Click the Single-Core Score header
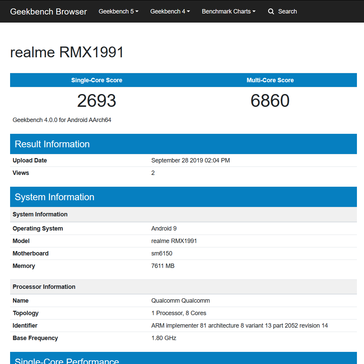This screenshot has height=364, width=364. tap(97, 80)
